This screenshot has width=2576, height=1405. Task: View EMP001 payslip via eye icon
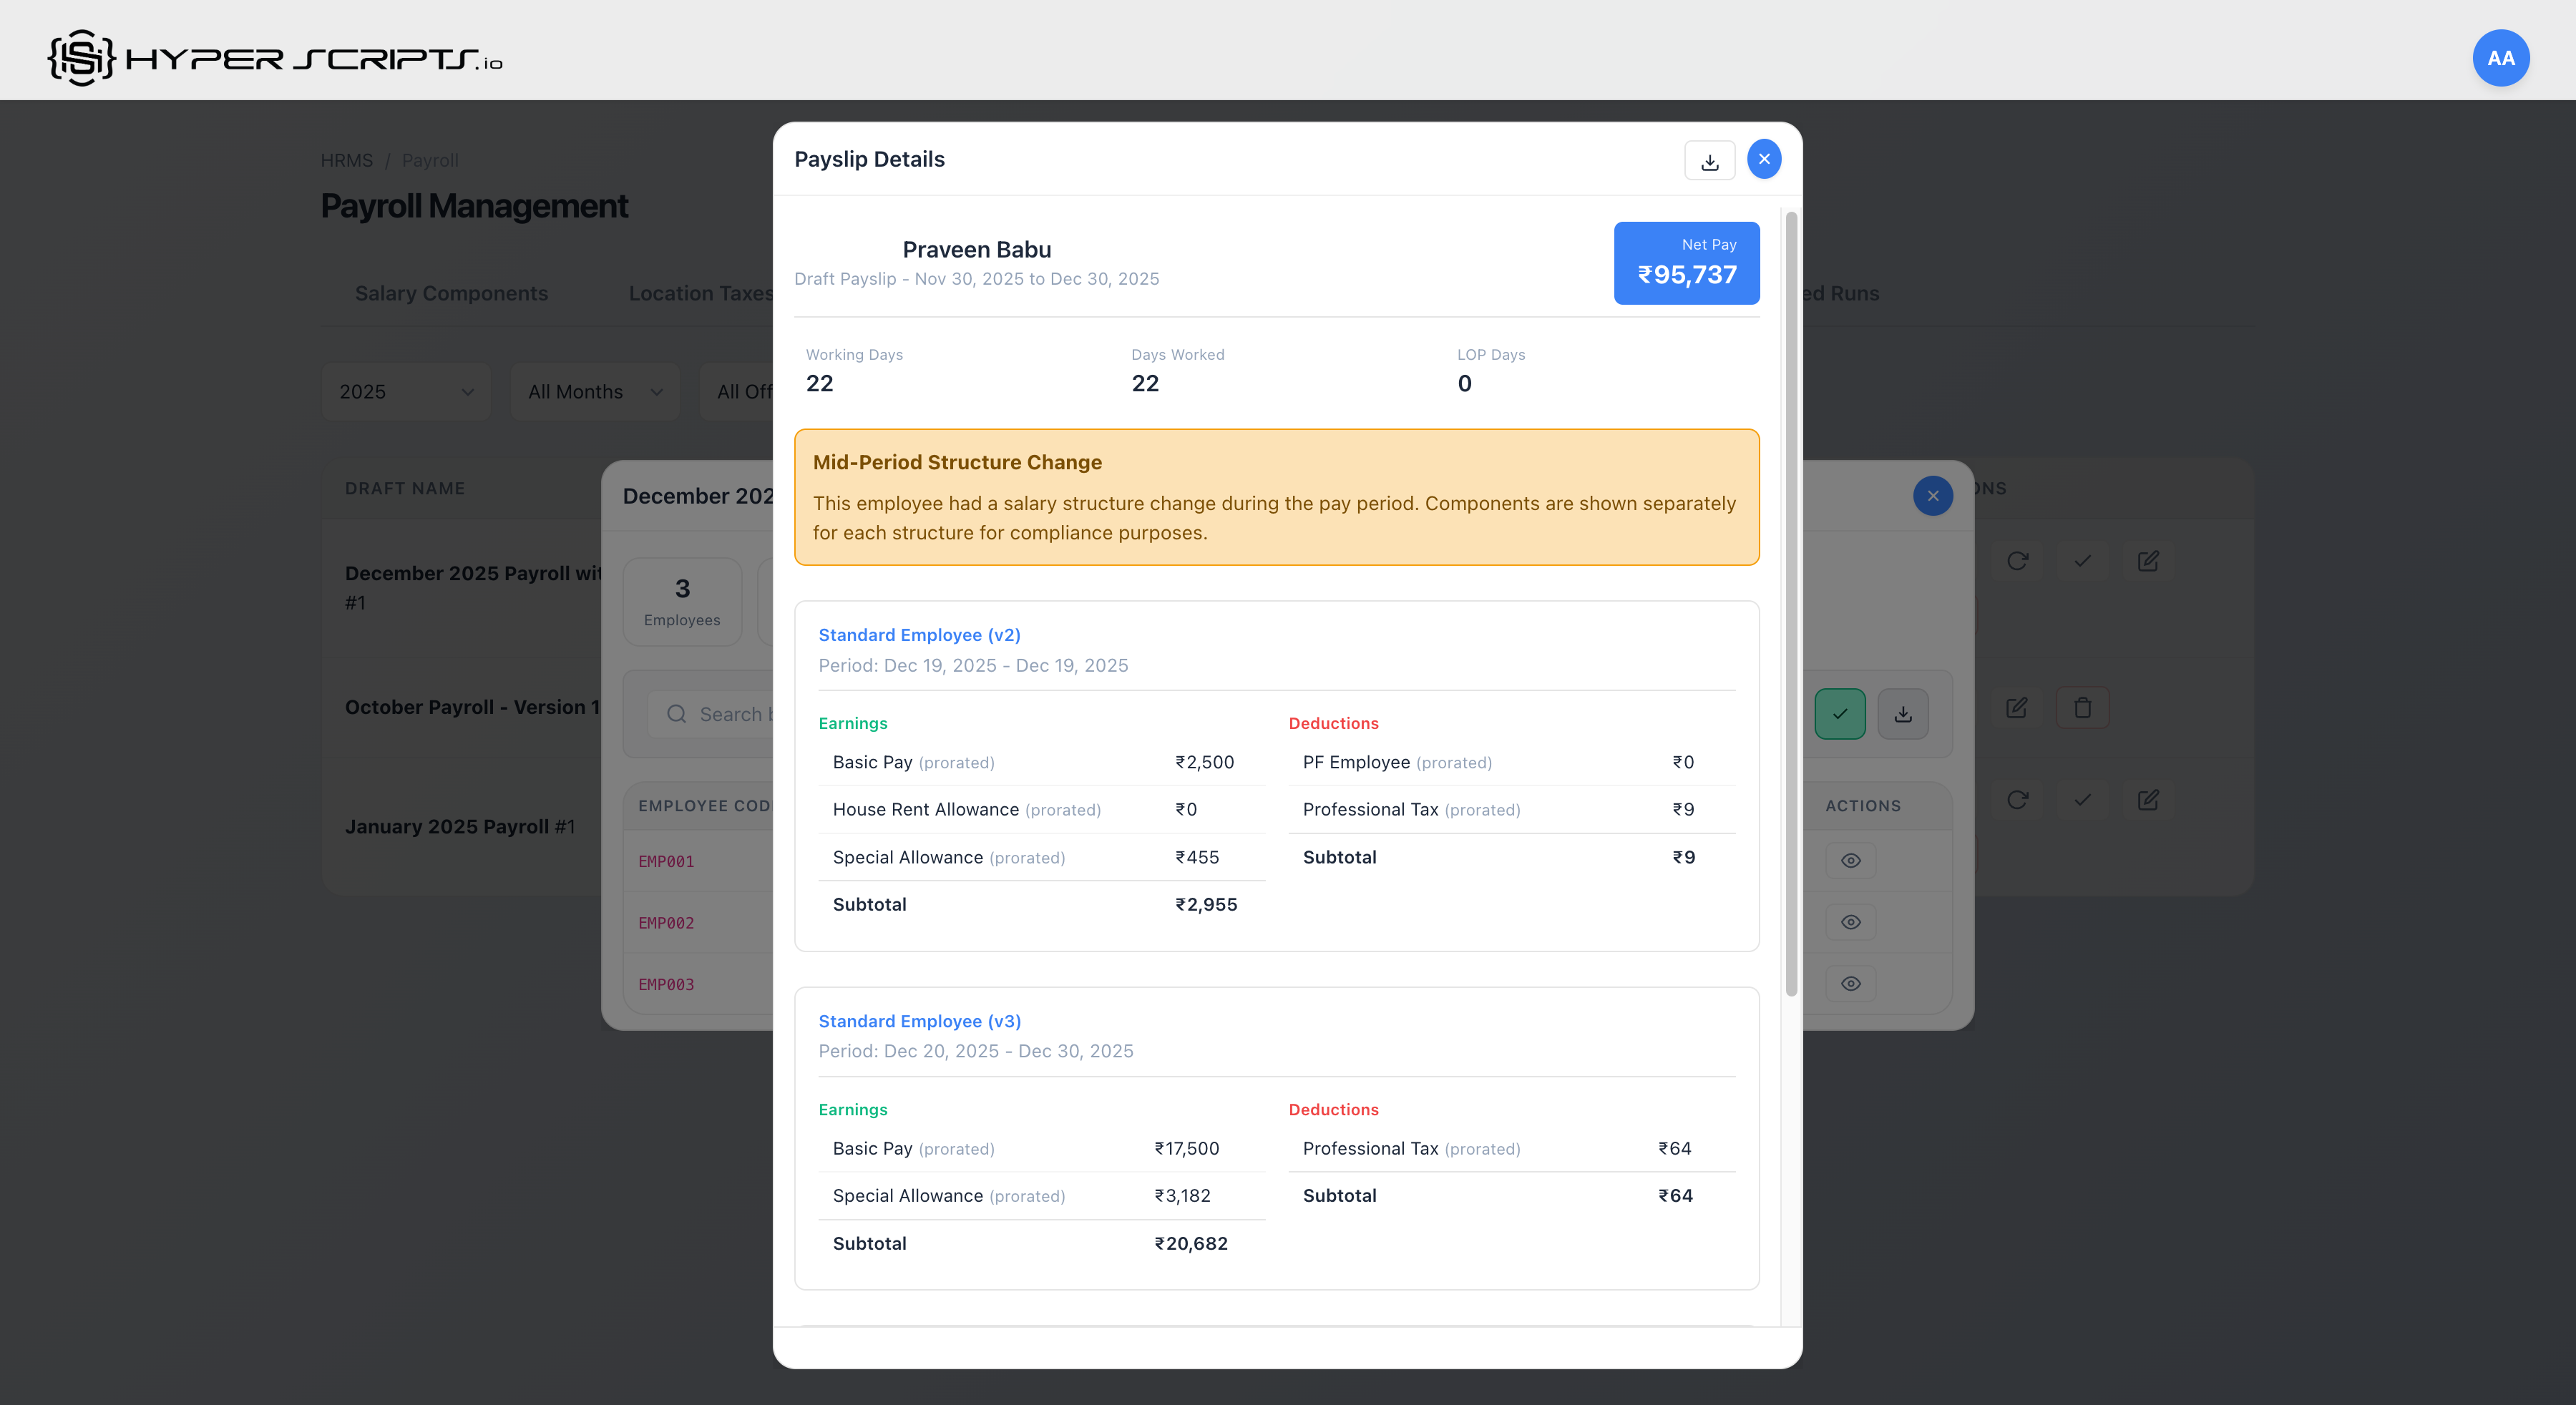pos(1850,861)
